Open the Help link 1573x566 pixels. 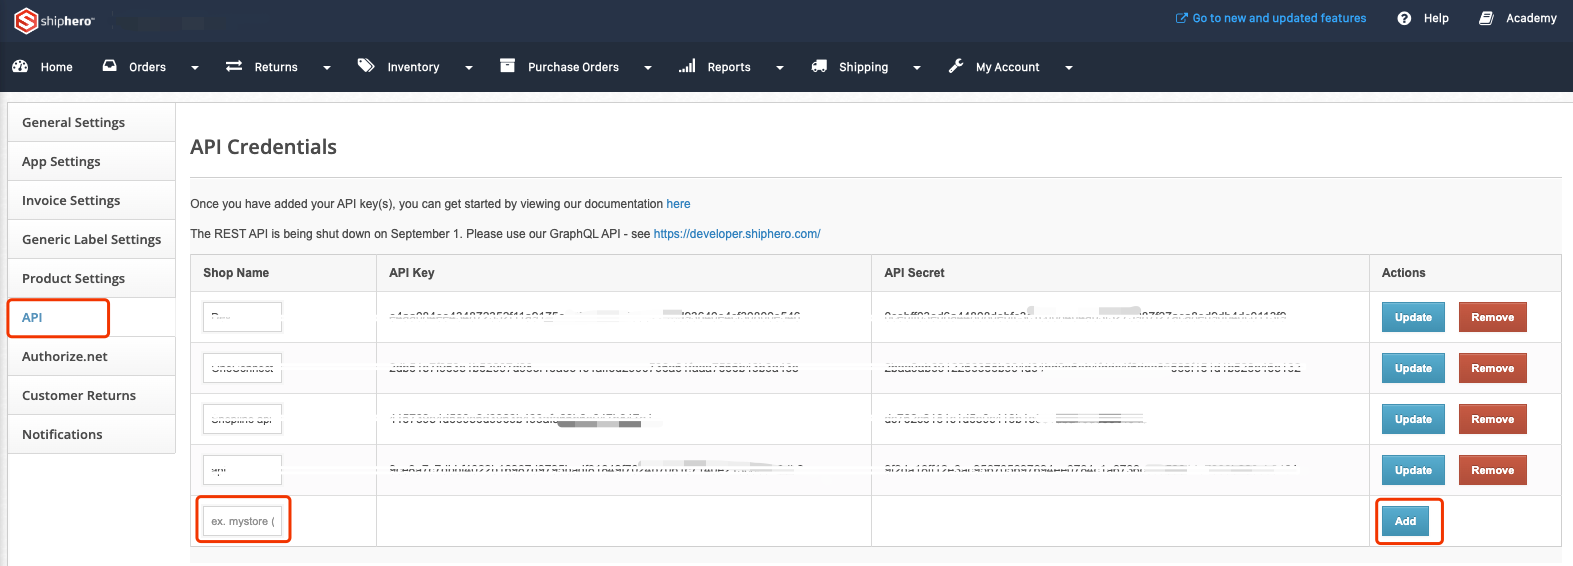pyautogui.click(x=1436, y=18)
